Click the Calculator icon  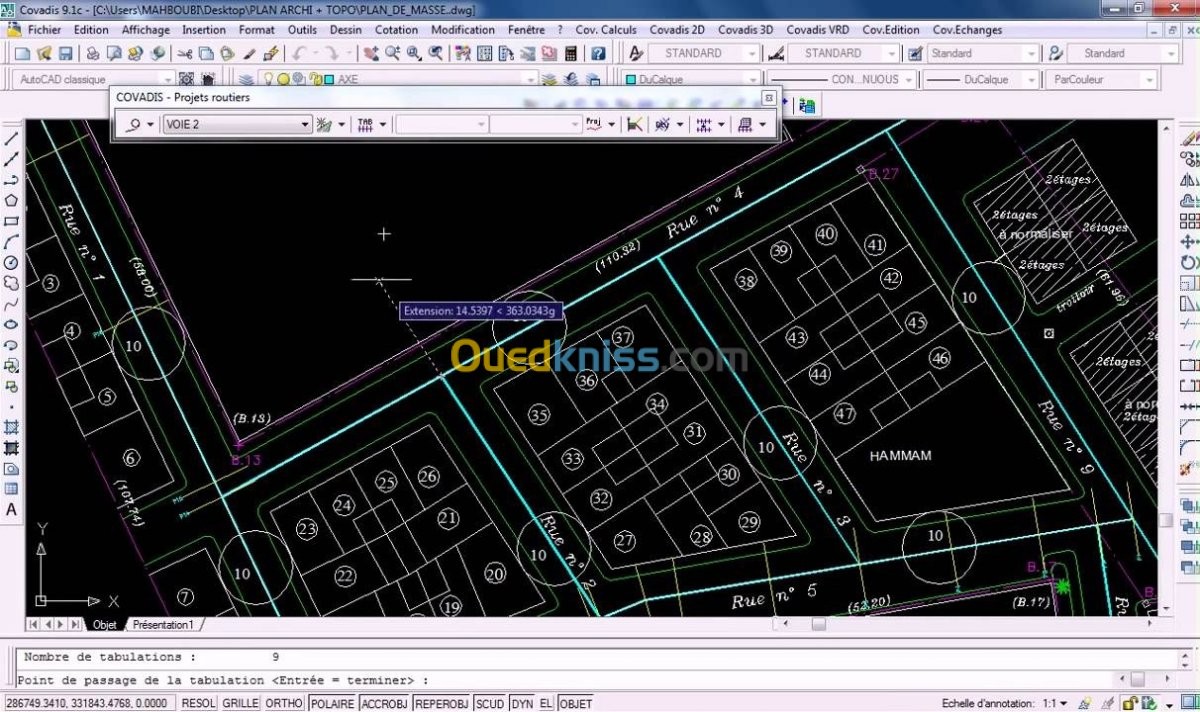(571, 53)
